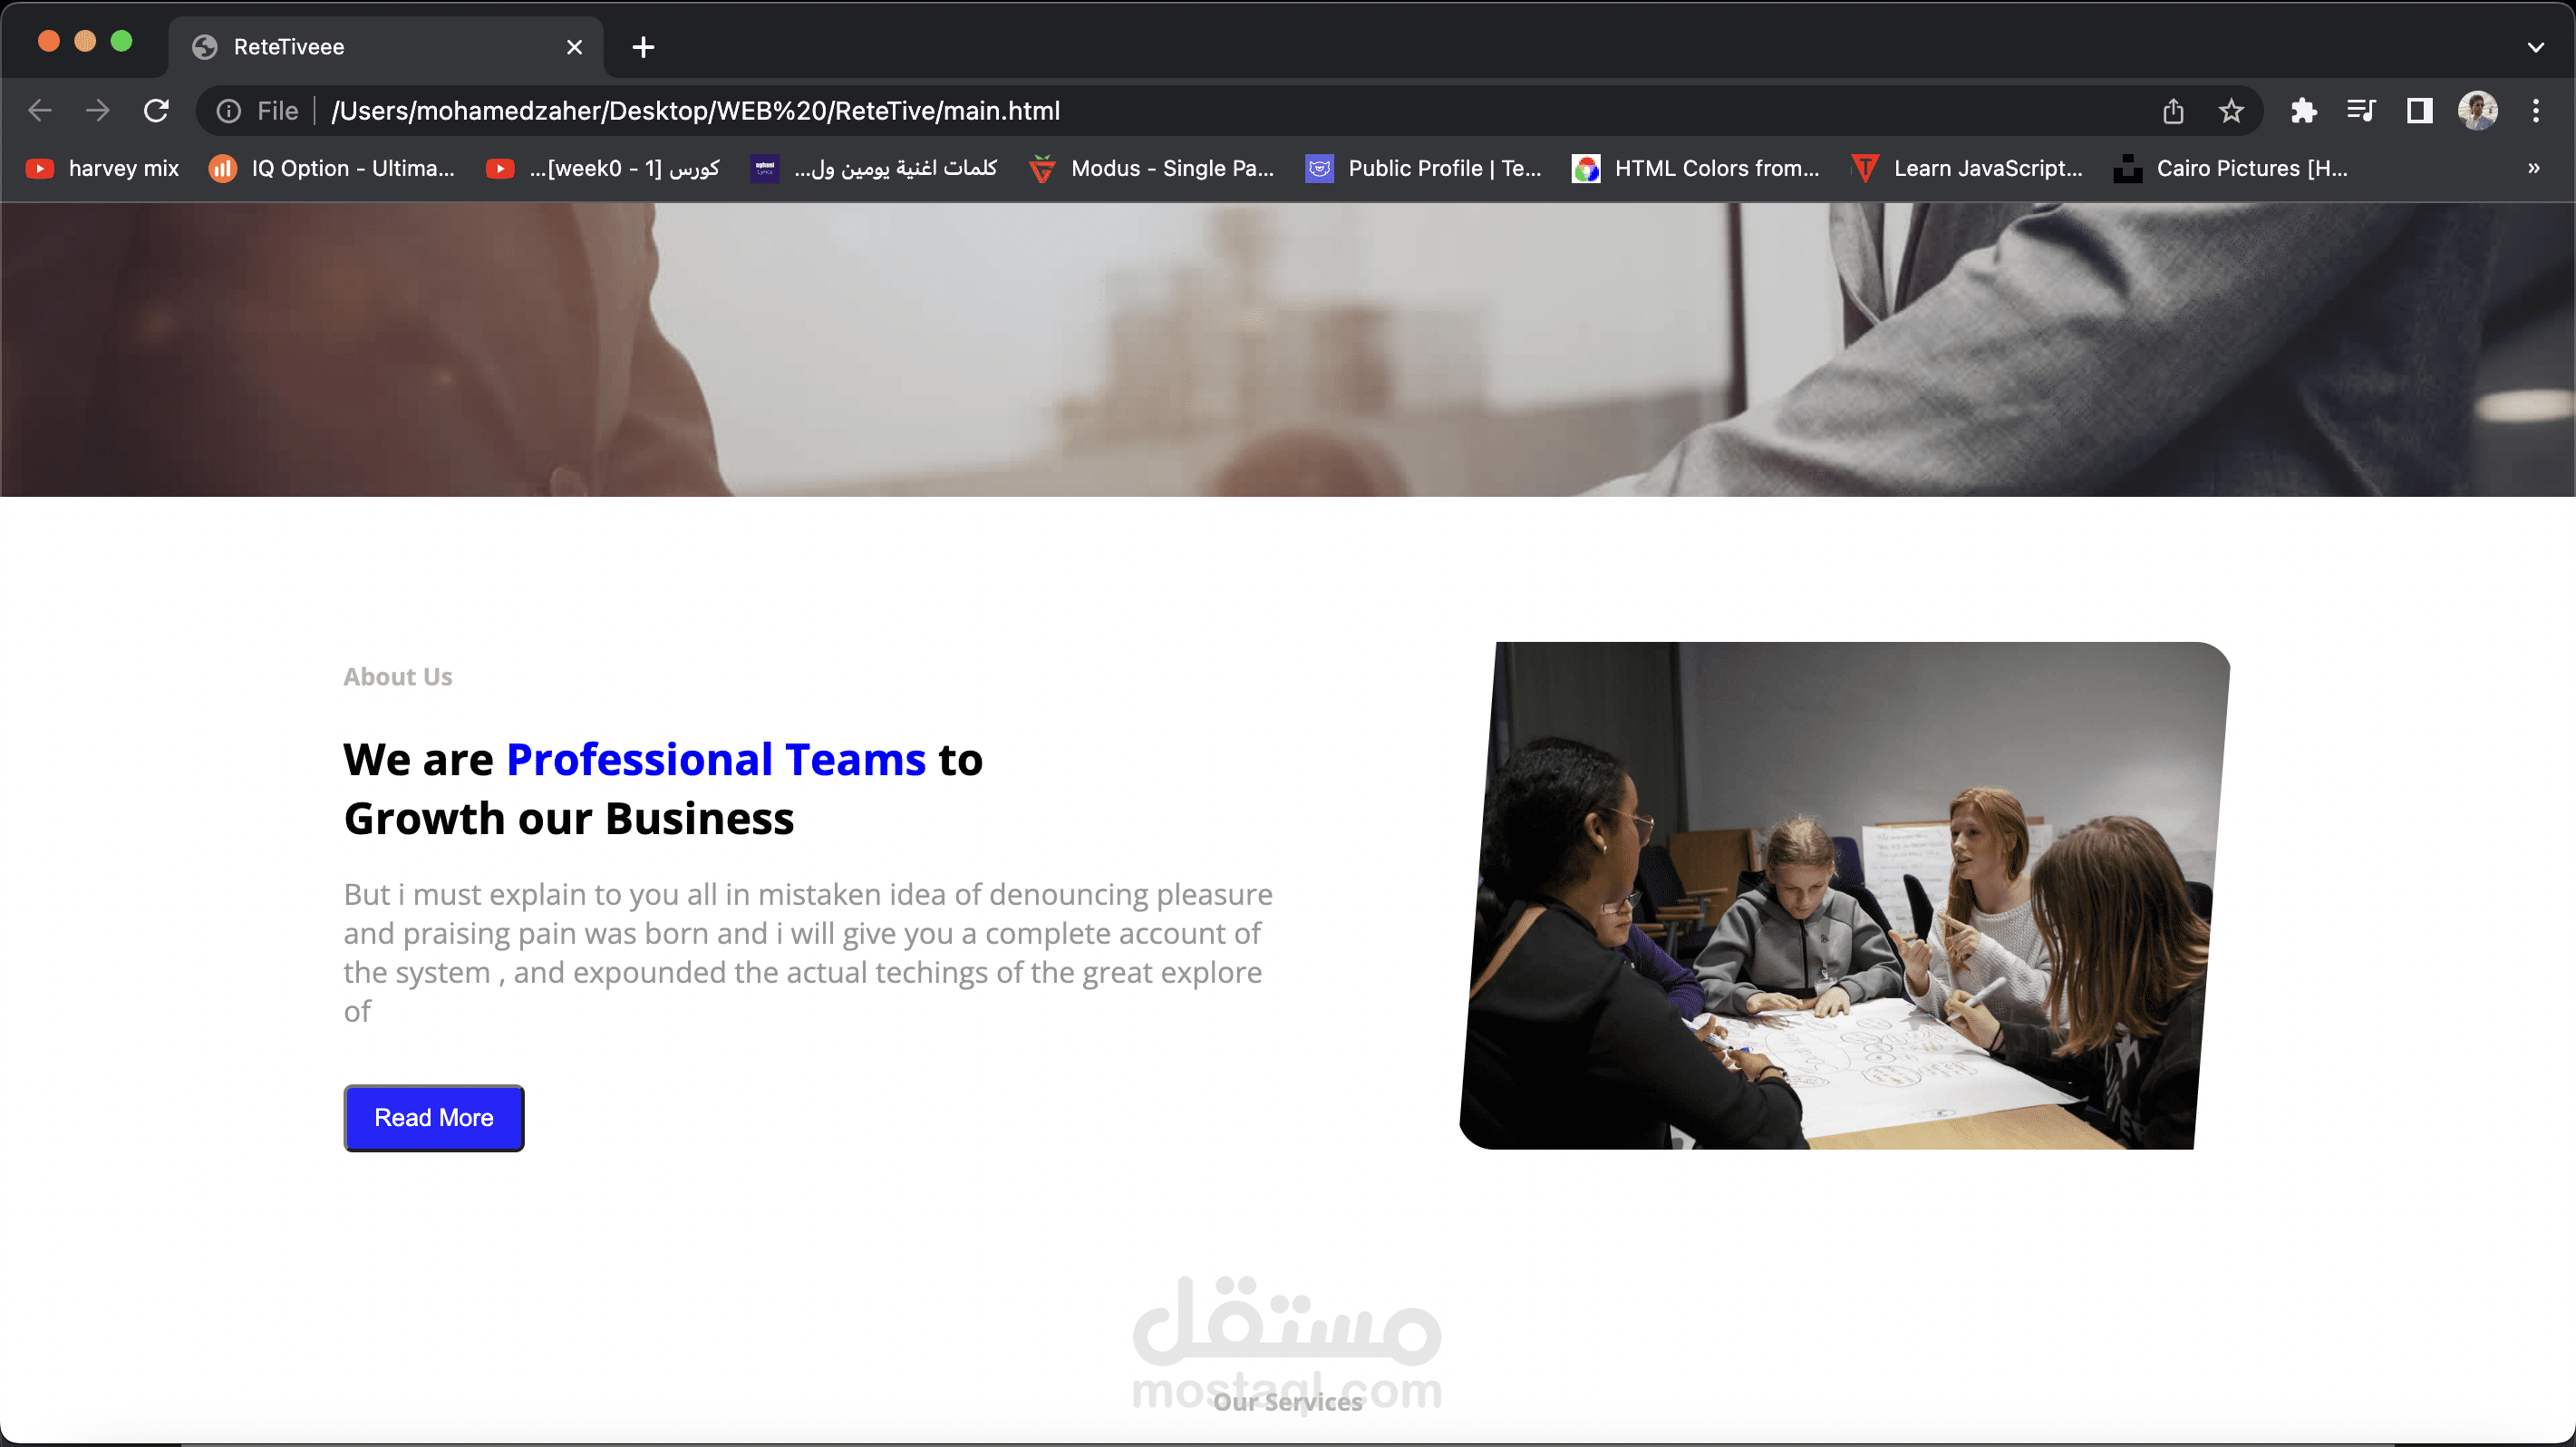Open Chrome three-dot menu
Image resolution: width=2576 pixels, height=1447 pixels.
coord(2535,110)
